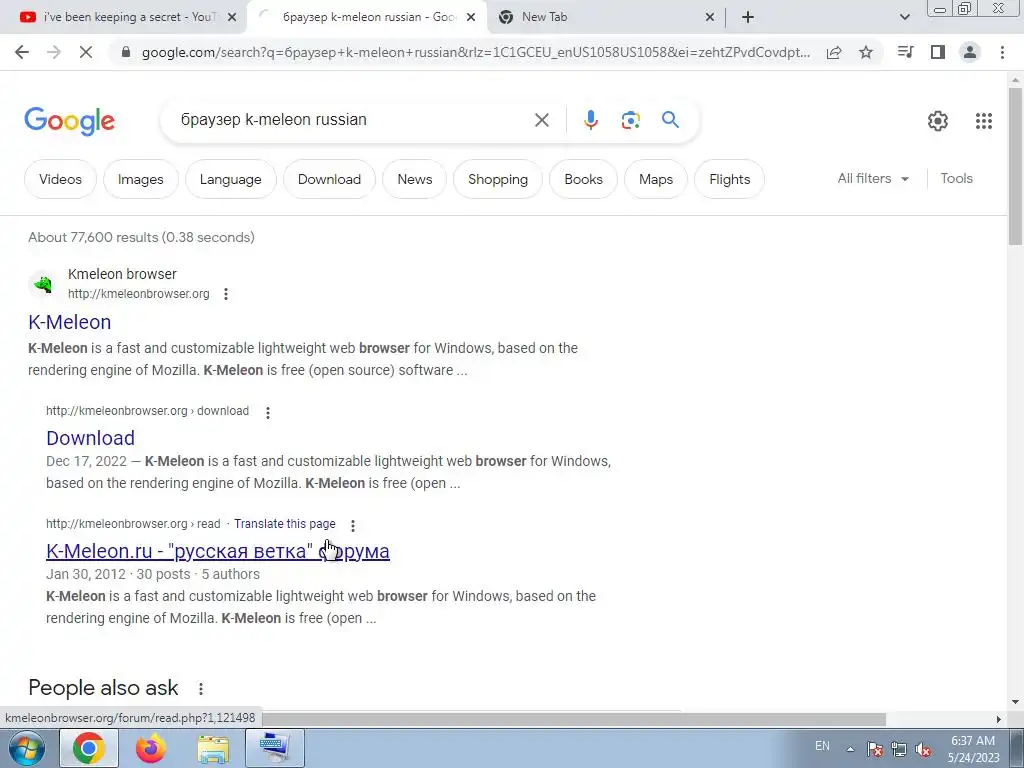Open Google quick settings gear
1024x768 pixels.
(938, 121)
